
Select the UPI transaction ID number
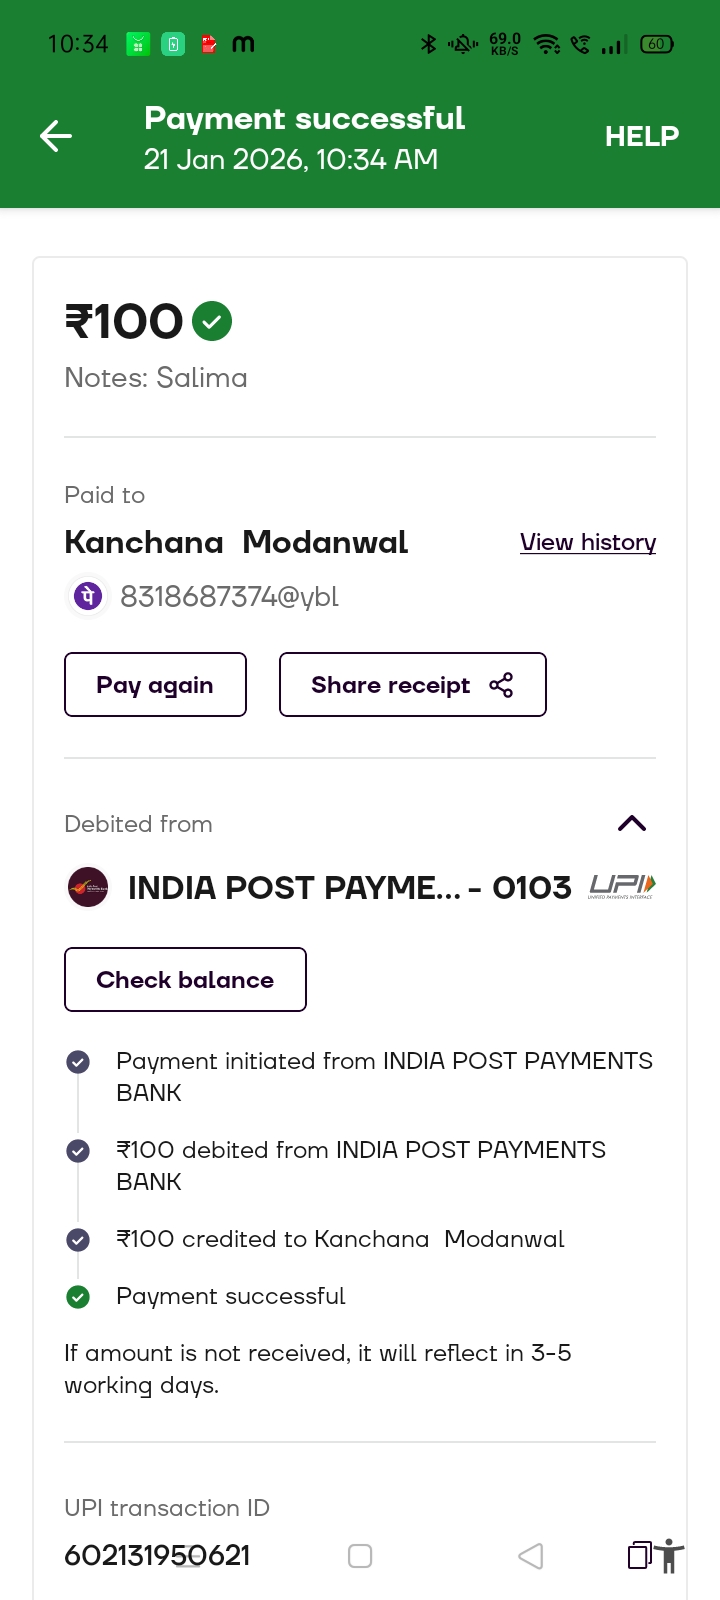point(157,1556)
